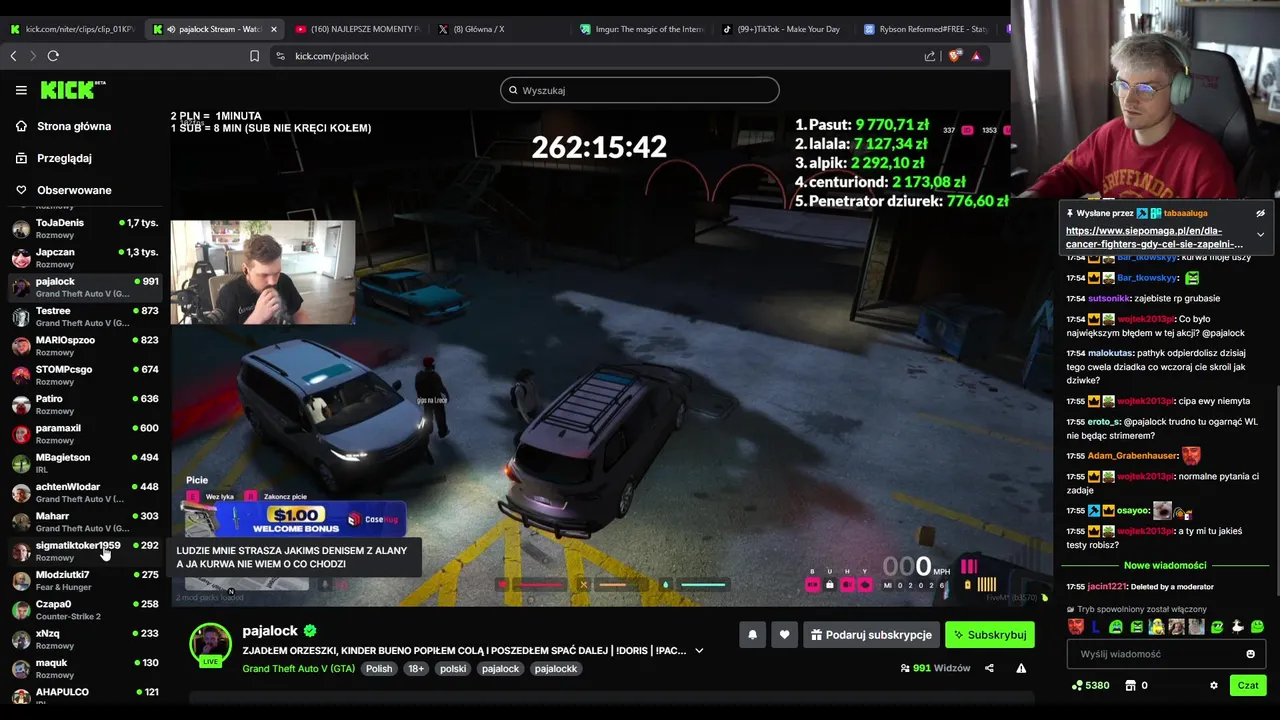Click the green verified badge next to pajalock
Image resolution: width=1280 pixels, height=720 pixels.
pos(310,631)
